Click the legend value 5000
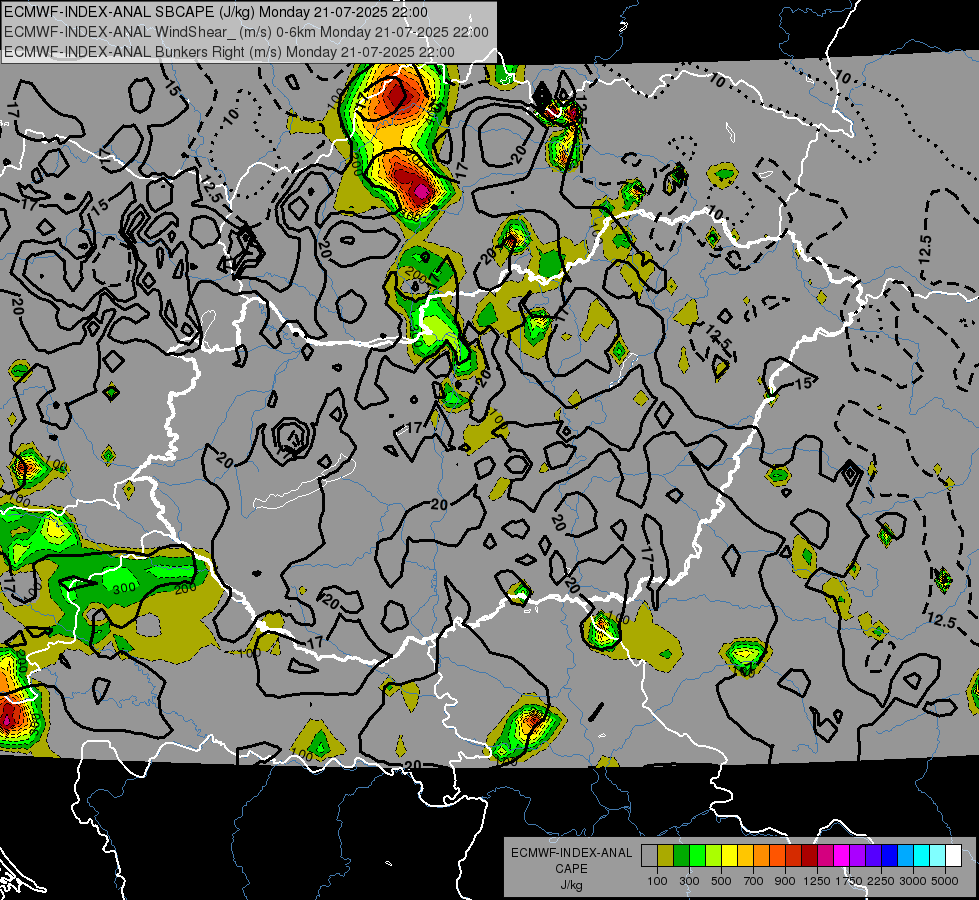 click(x=945, y=881)
